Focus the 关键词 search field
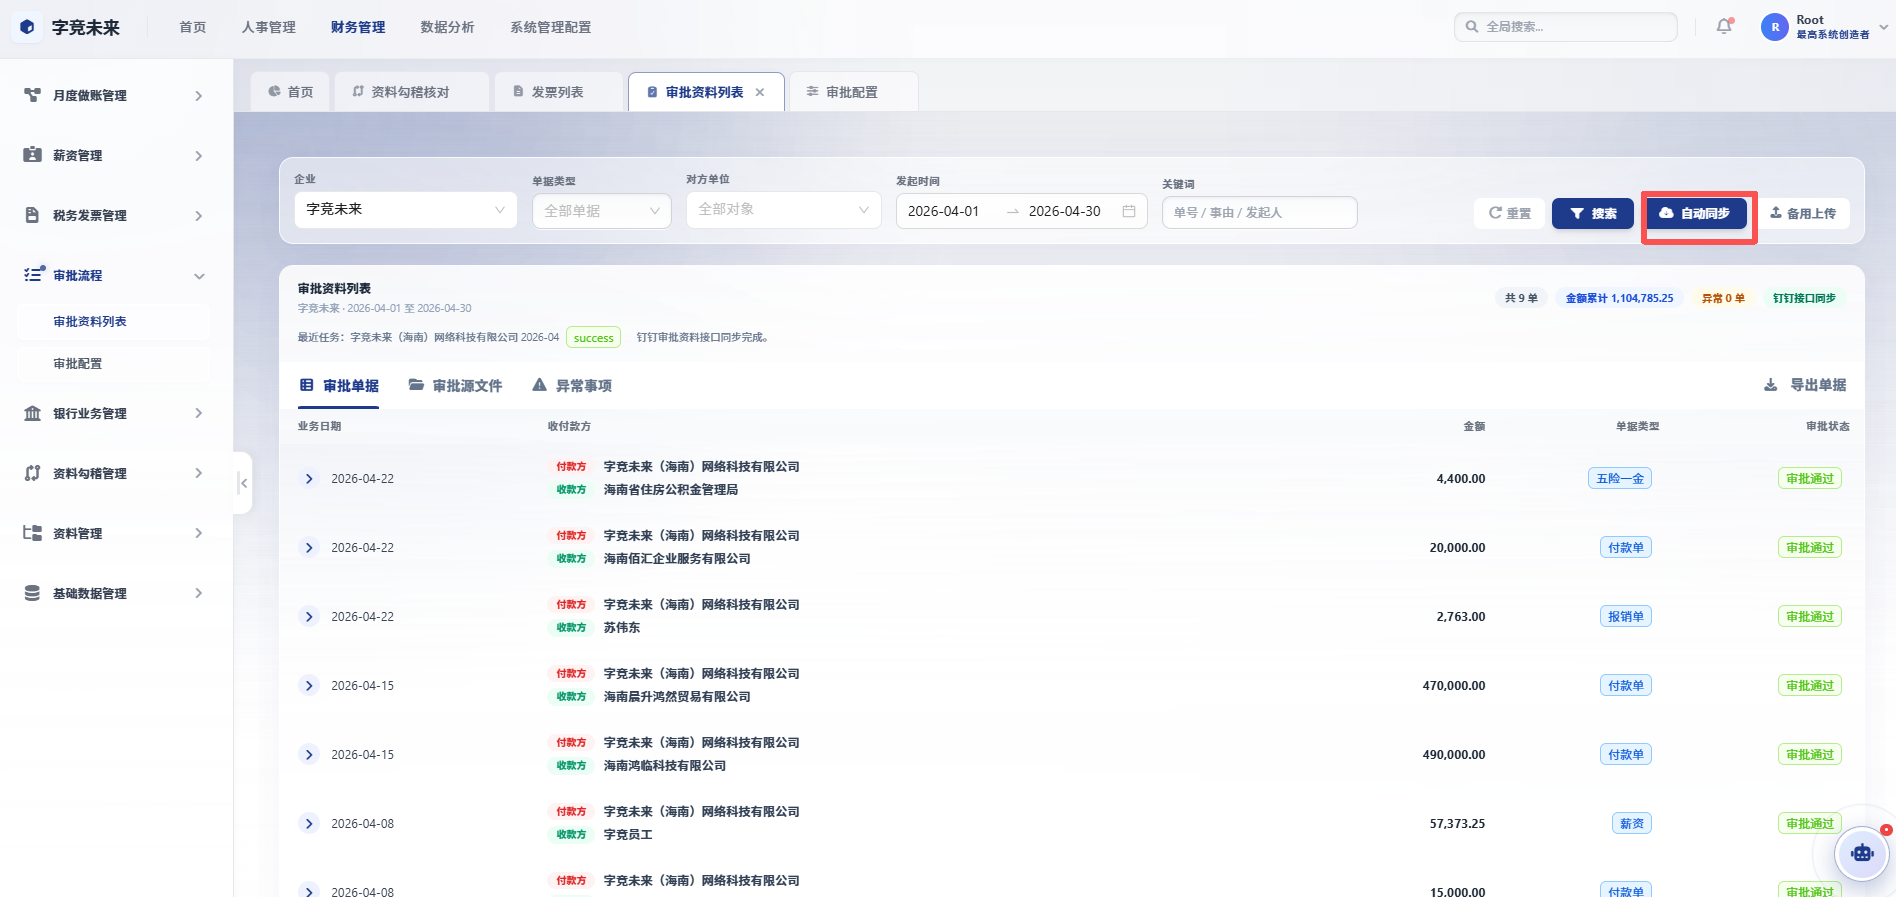This screenshot has height=897, width=1896. (1259, 212)
